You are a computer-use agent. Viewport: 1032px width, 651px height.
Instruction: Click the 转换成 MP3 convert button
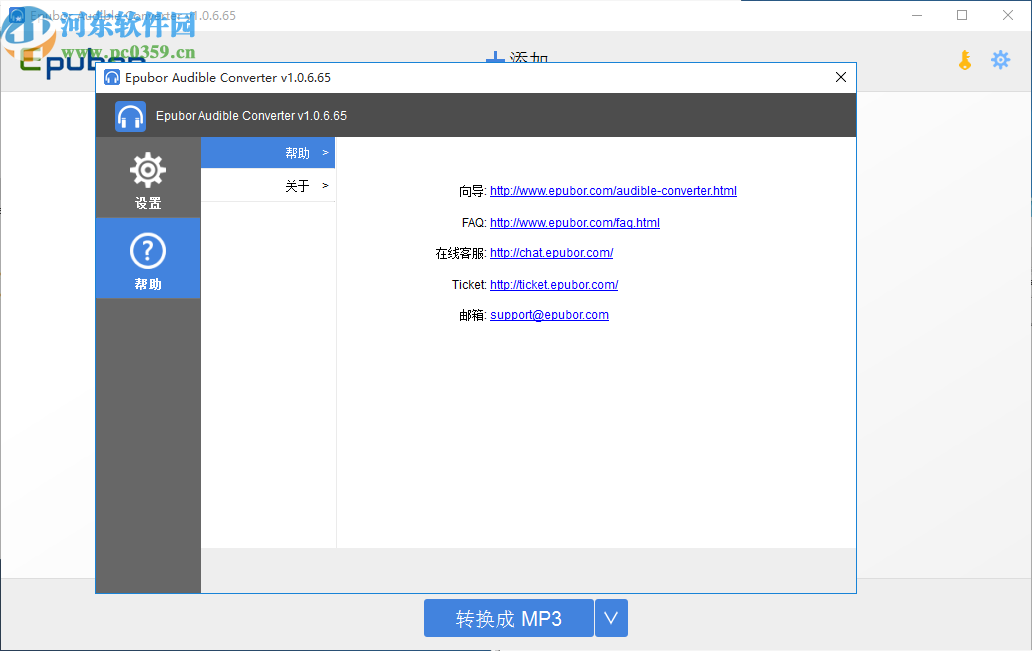point(509,618)
